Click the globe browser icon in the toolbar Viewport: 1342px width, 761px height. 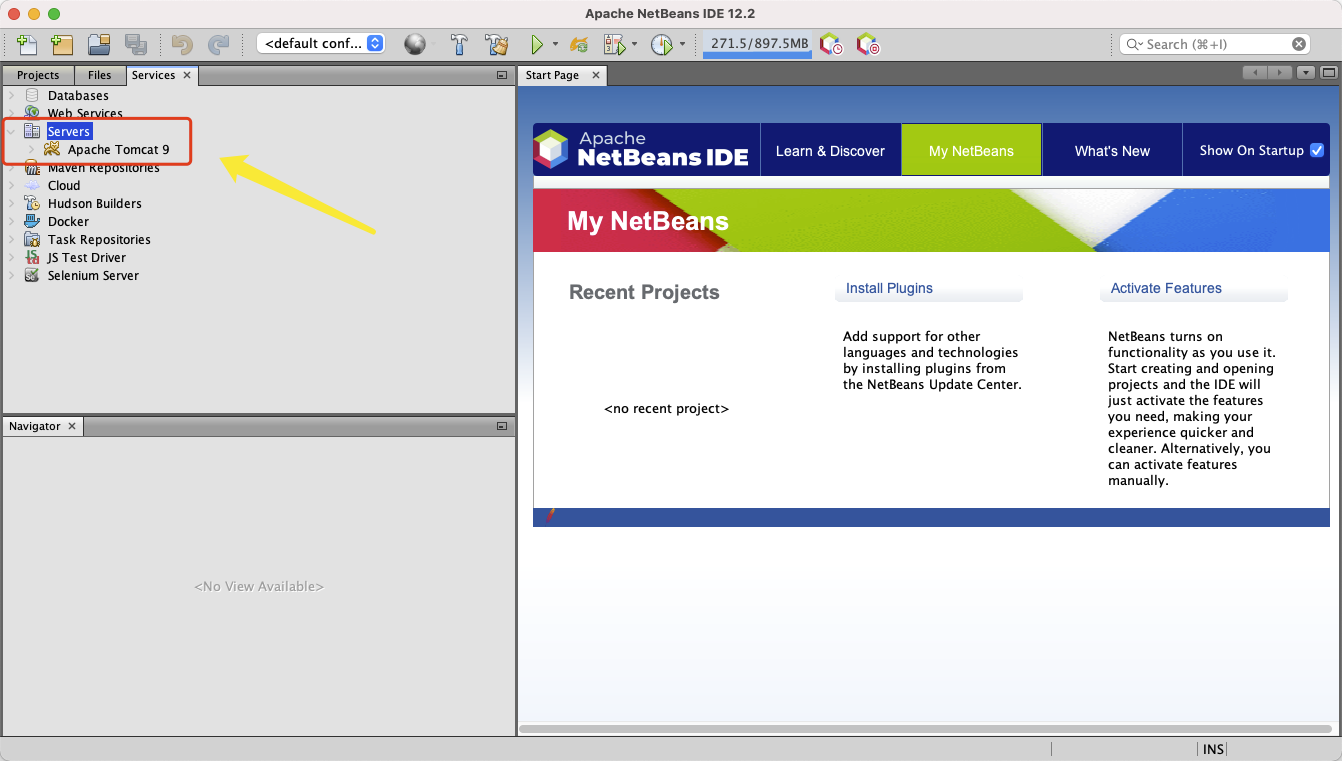point(415,44)
